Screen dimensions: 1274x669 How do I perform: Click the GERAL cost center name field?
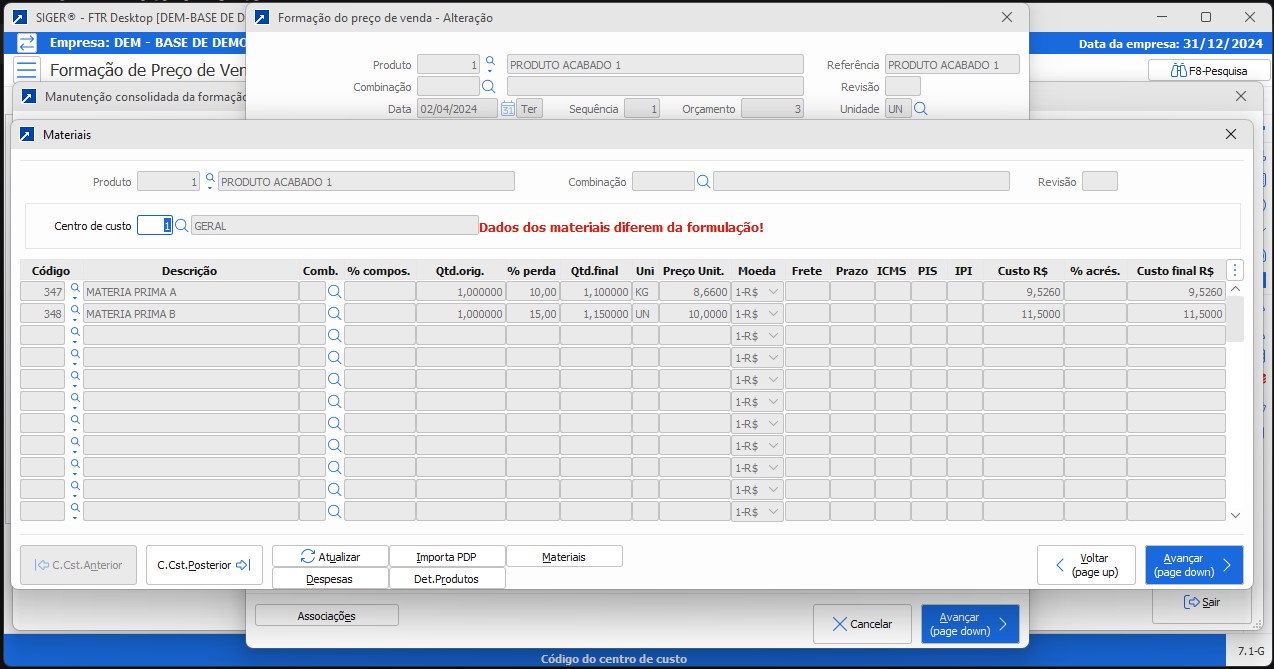[x=334, y=226]
